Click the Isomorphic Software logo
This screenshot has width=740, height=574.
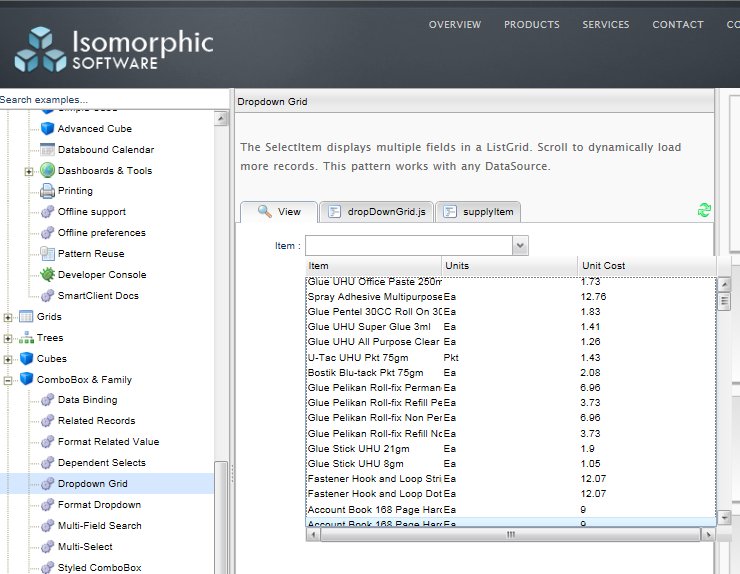[114, 47]
